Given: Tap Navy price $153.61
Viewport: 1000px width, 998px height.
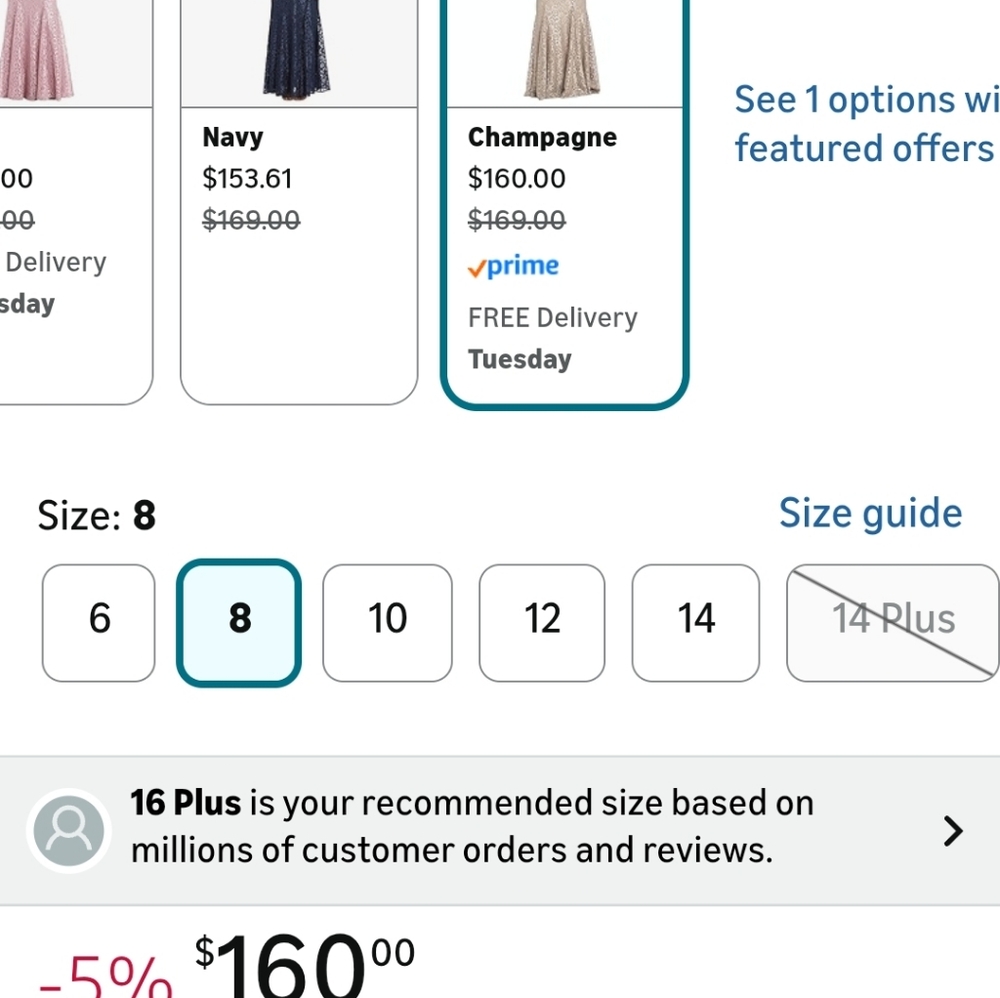Looking at the screenshot, I should tap(247, 179).
